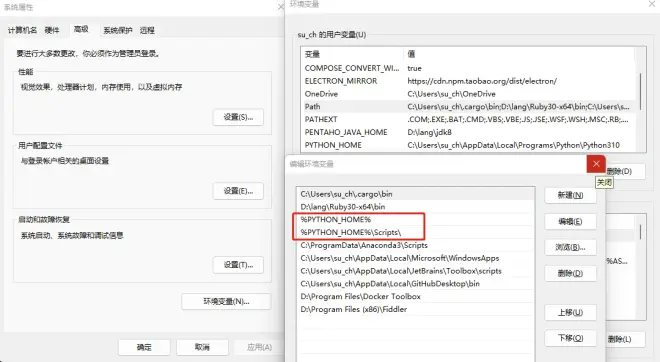Click the 新建(N) button
The width and height of the screenshot is (660, 362).
(570, 195)
